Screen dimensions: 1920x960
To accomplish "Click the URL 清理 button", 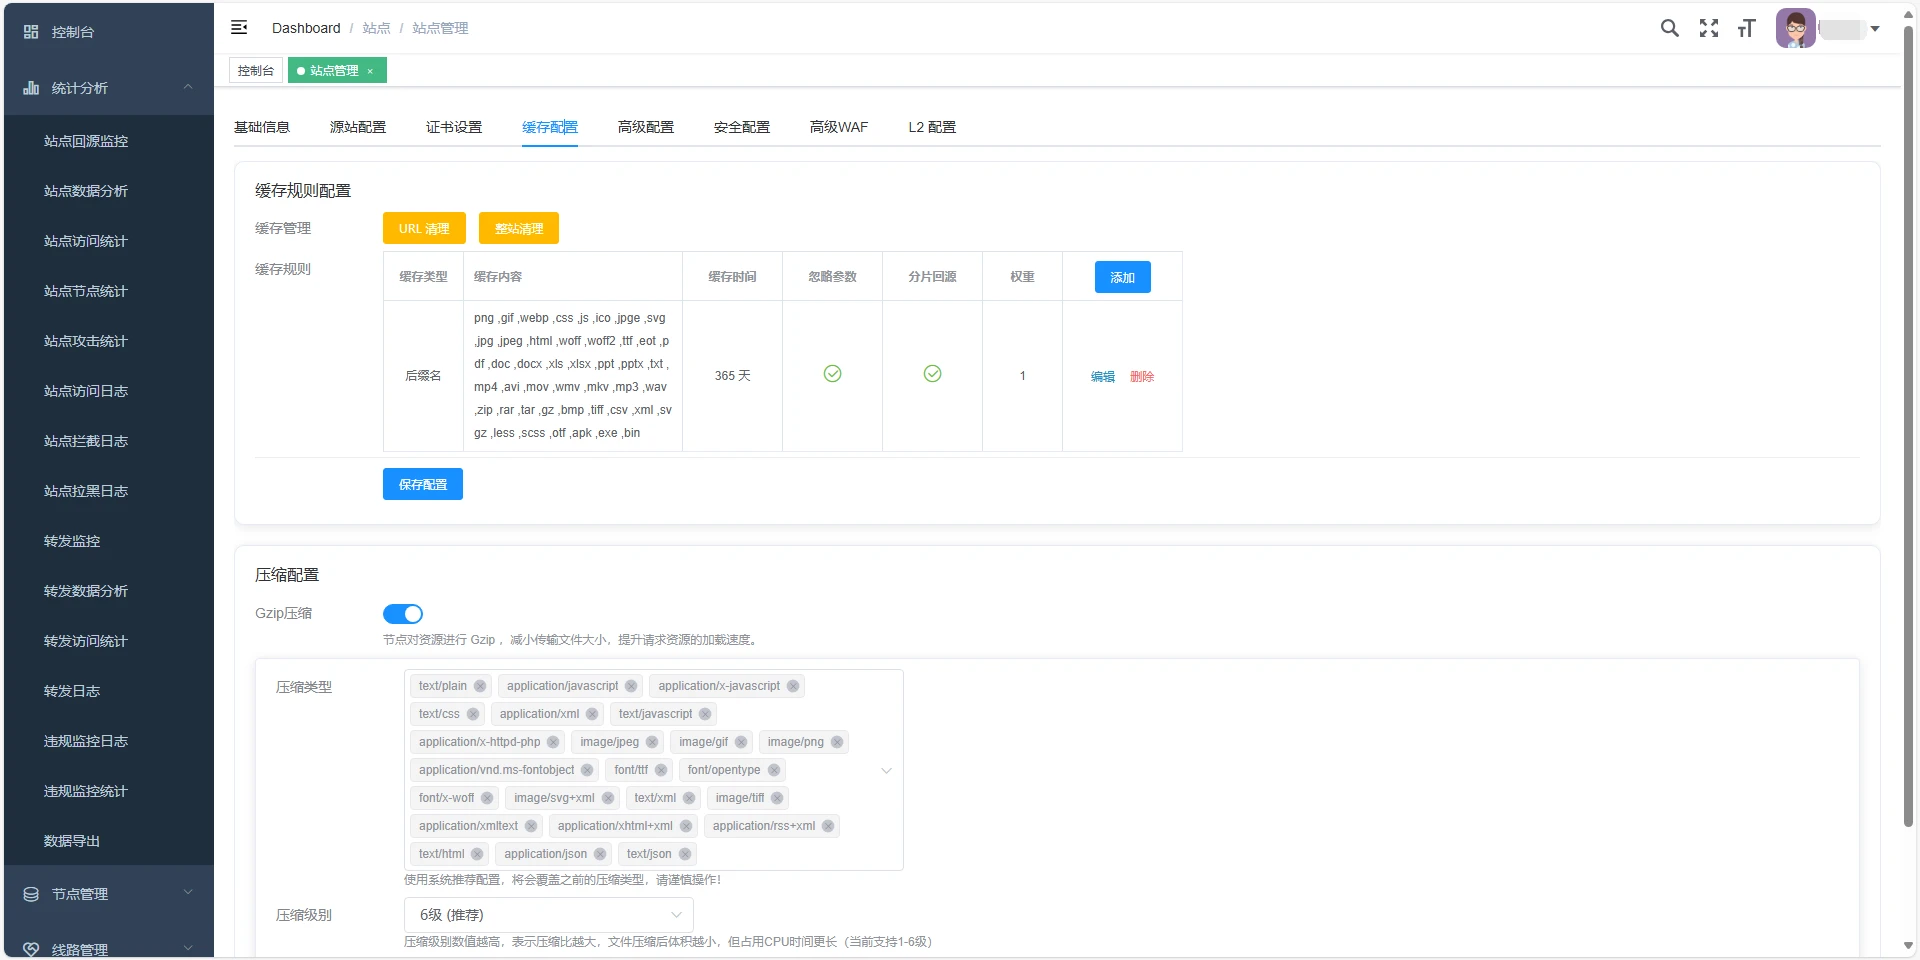I will click(424, 229).
